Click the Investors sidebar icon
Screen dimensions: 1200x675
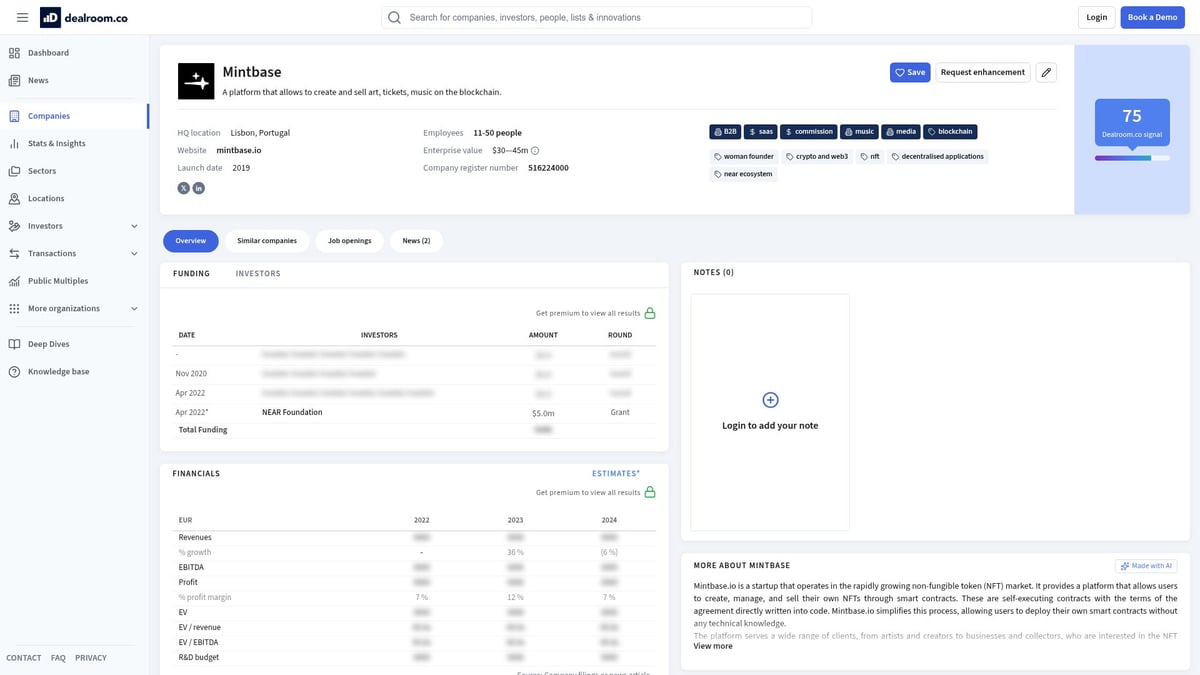(x=14, y=226)
